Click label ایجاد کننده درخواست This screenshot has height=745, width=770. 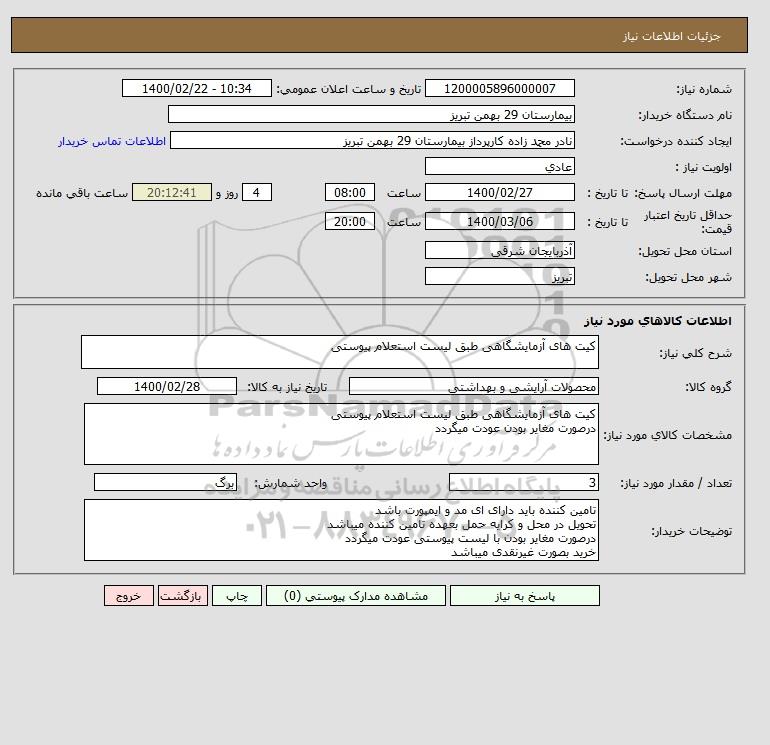pyautogui.click(x=676, y=141)
